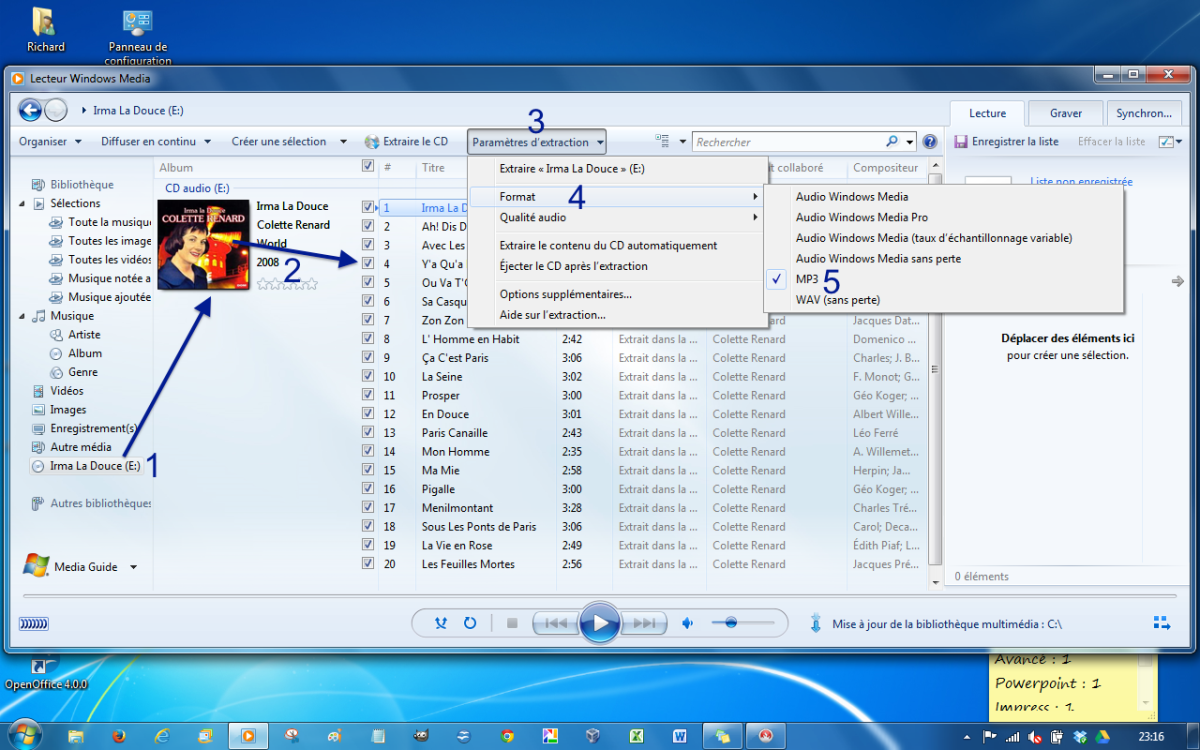1200x750 pixels.
Task: Open the Liste non enregistrée link
Action: (x=1081, y=182)
